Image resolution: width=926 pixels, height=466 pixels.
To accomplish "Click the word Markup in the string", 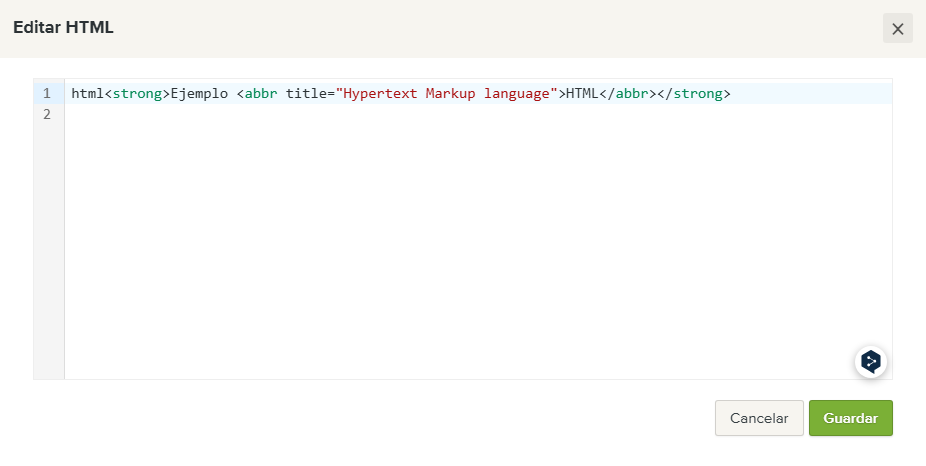I will coord(451,93).
